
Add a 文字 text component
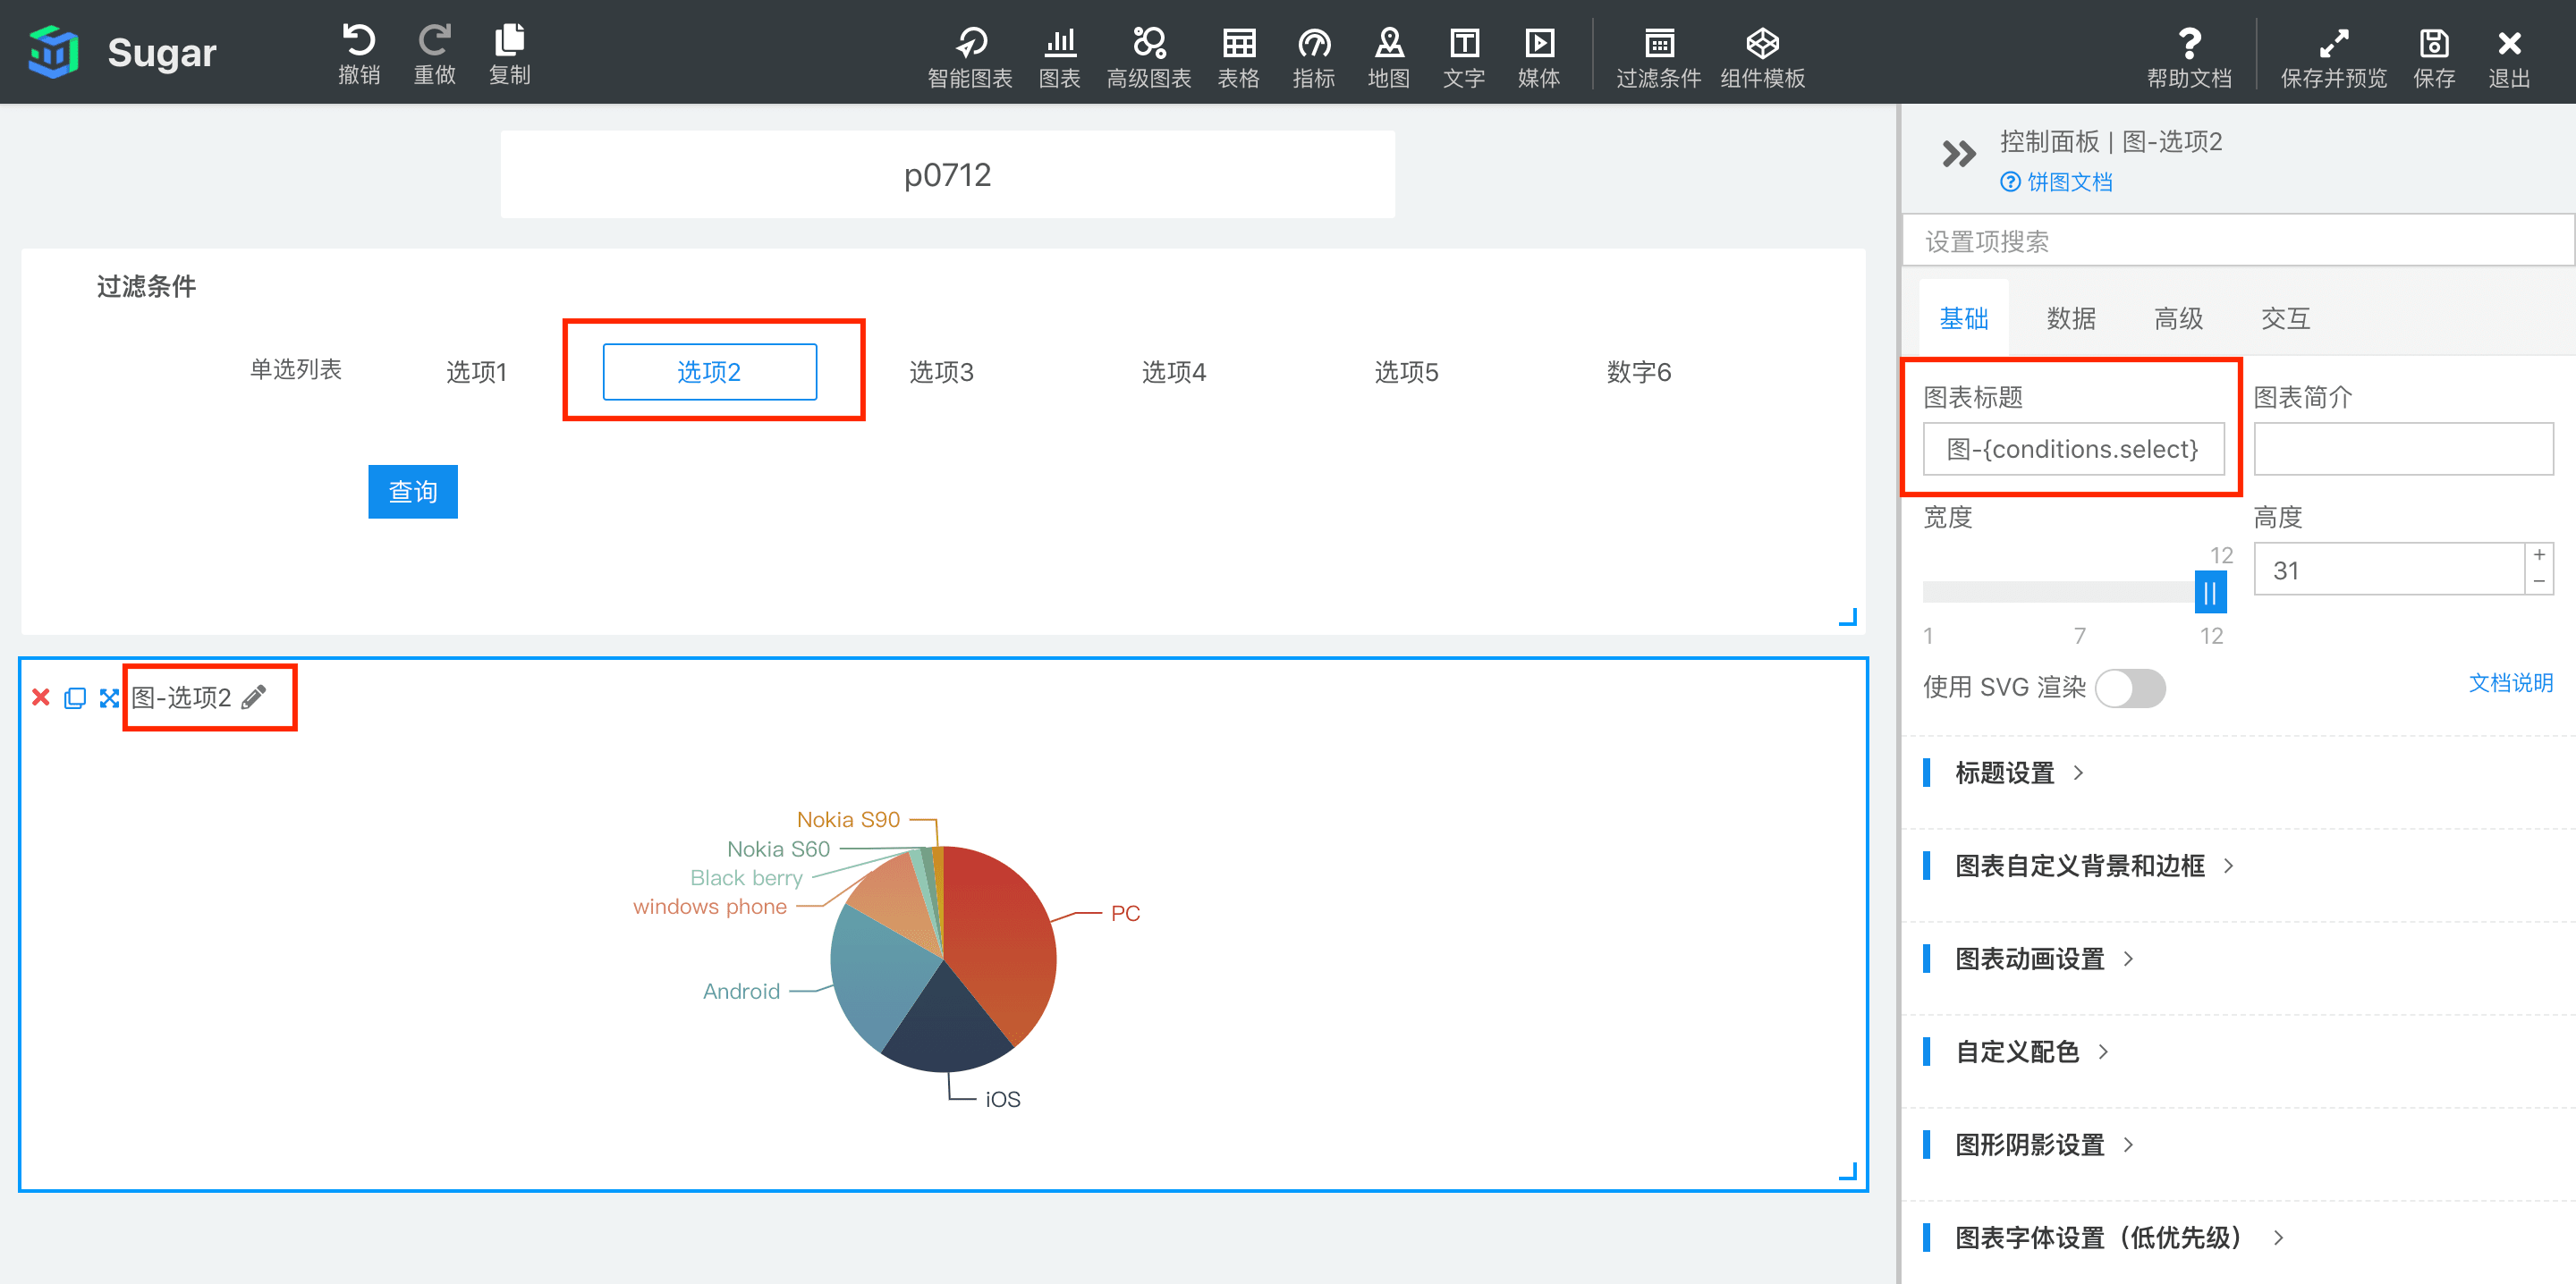pyautogui.click(x=1463, y=57)
